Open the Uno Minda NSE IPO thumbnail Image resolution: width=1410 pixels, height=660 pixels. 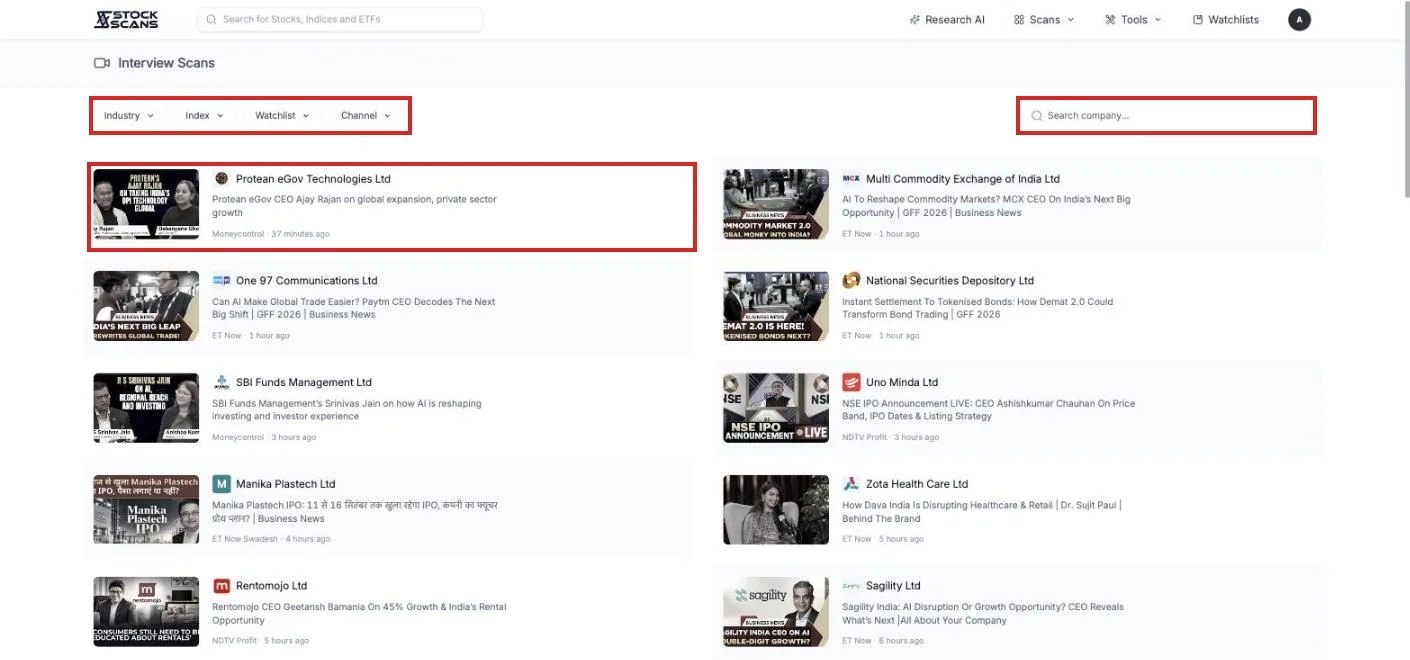(776, 408)
